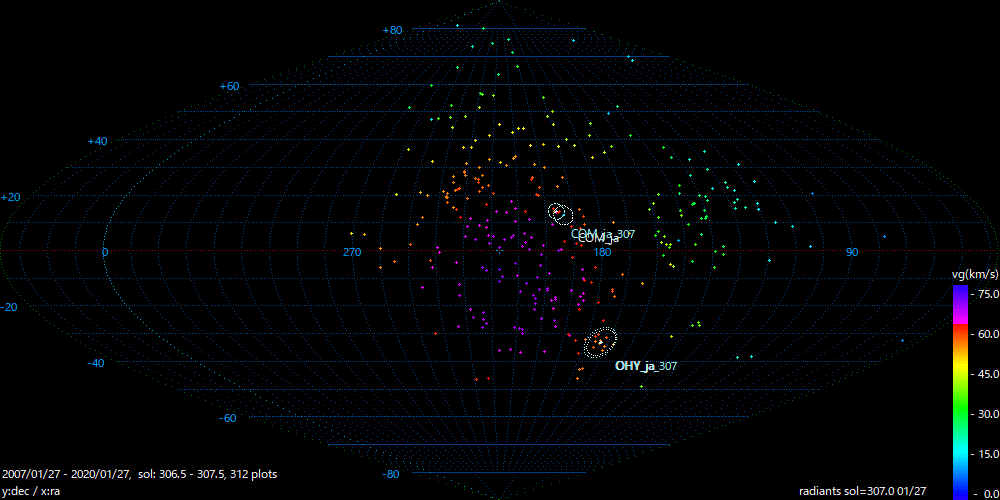Click the +80 declination axis label
This screenshot has width=1000, height=500.
point(392,31)
